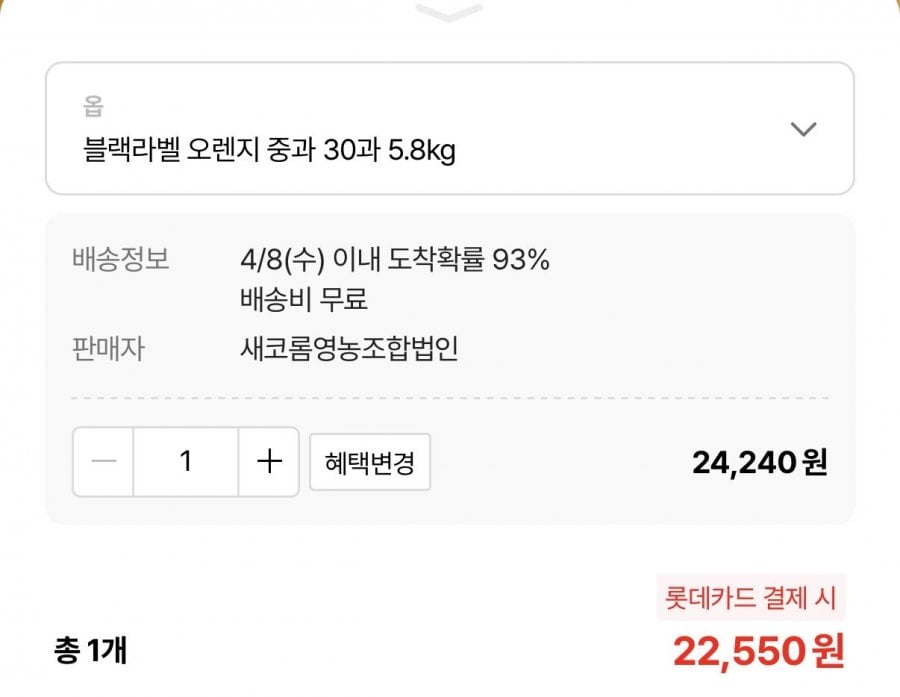Viewport: 900px width, 697px height.
Task: Select the 블랙라벨 오렌지 중과 30과 5.8kg text
Action: 268,152
